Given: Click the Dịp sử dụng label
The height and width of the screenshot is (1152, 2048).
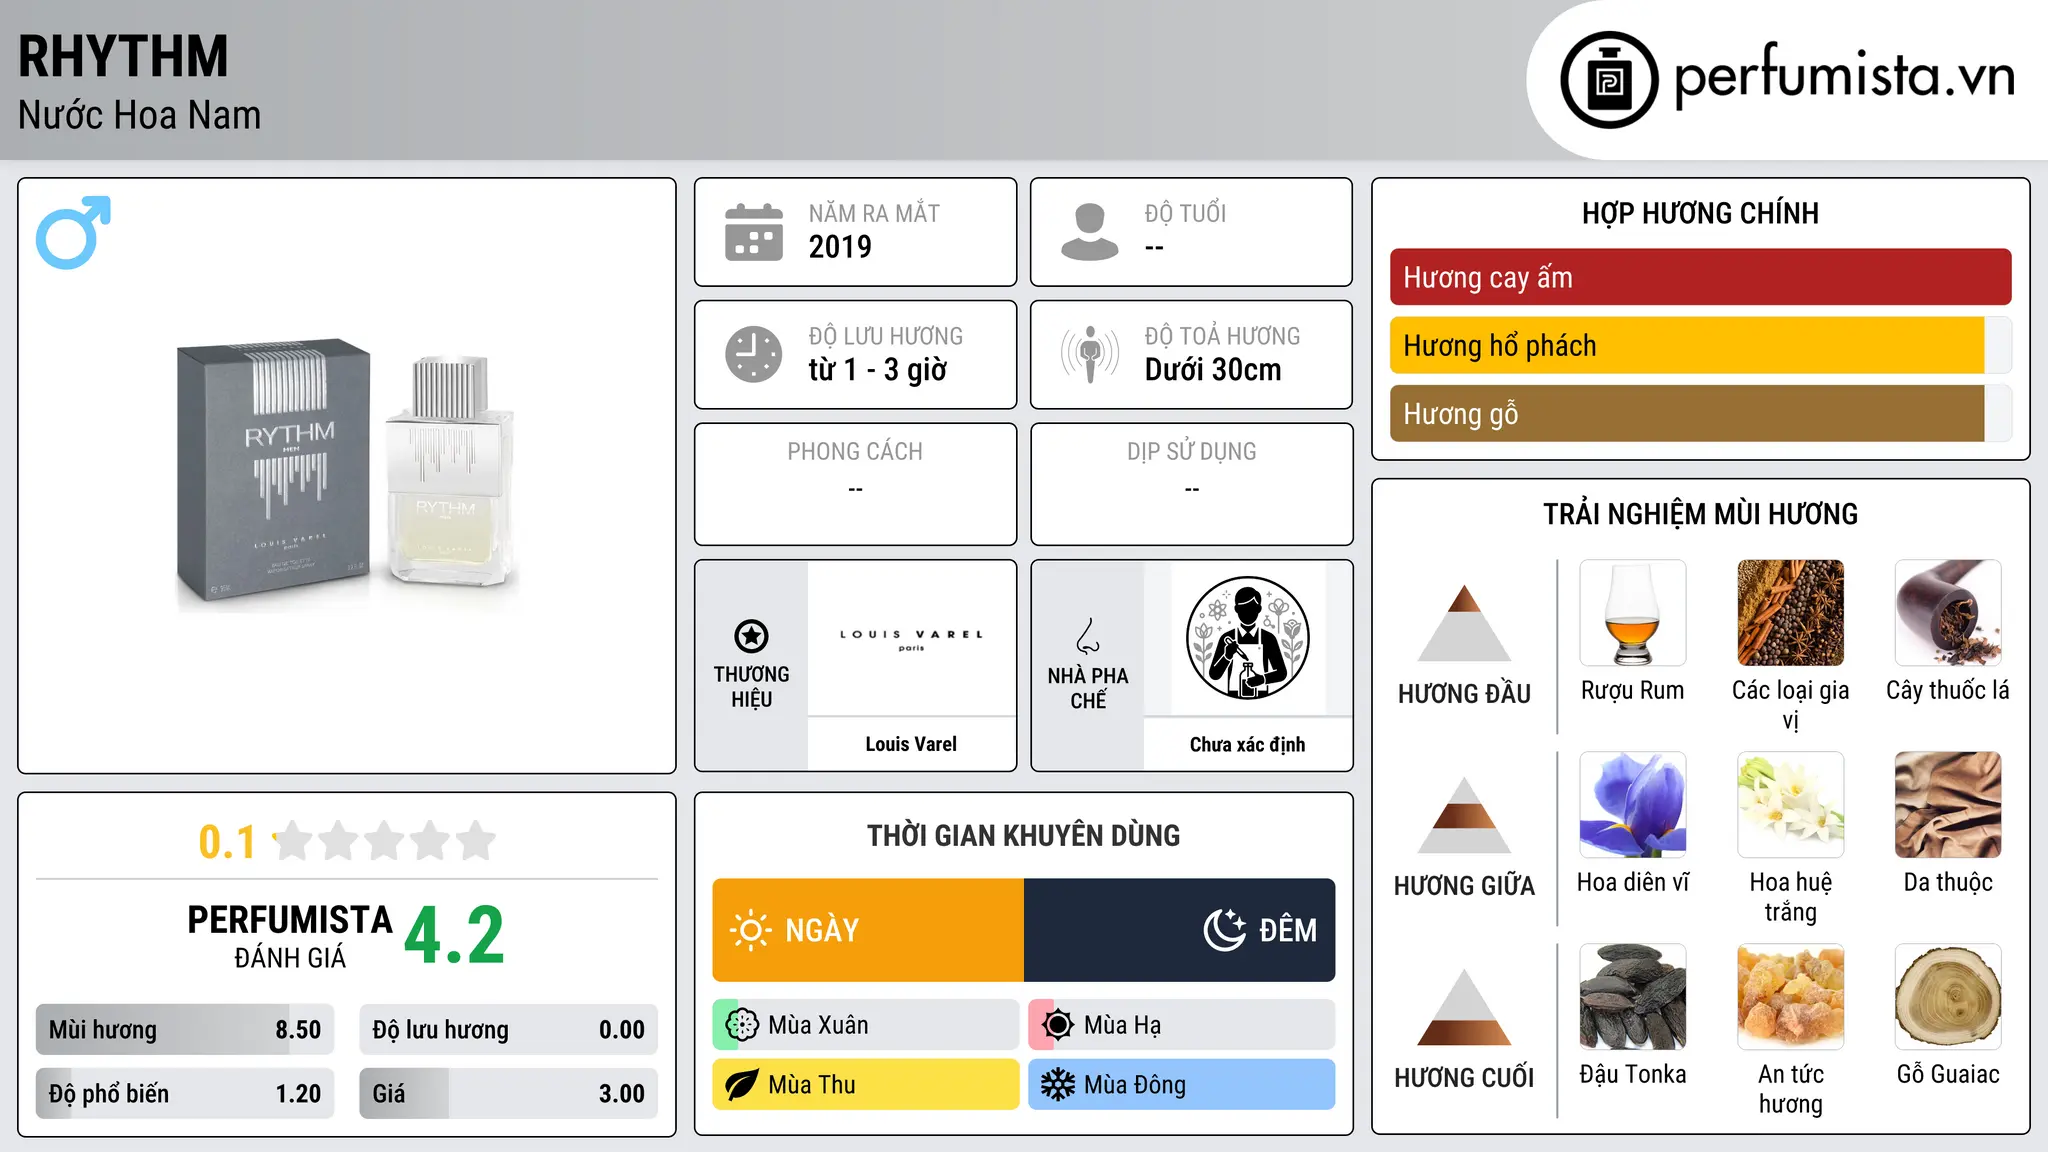Looking at the screenshot, I should pos(1192,451).
